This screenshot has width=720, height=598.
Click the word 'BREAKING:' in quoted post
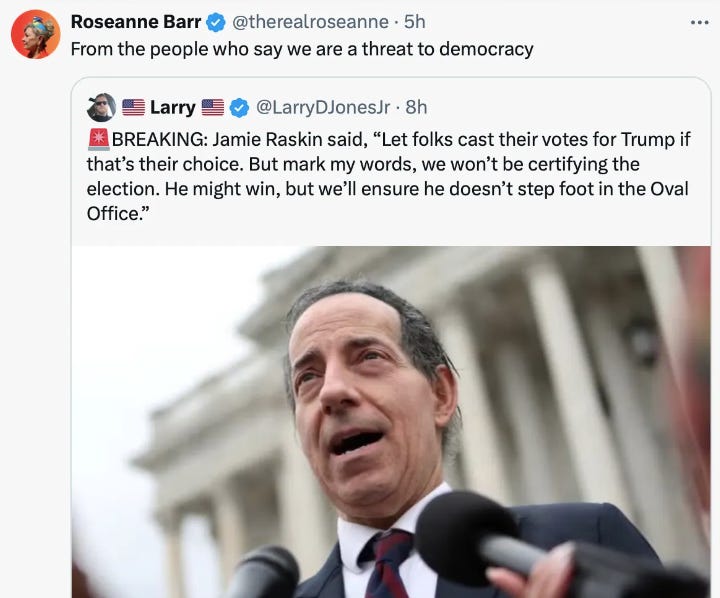tap(159, 139)
